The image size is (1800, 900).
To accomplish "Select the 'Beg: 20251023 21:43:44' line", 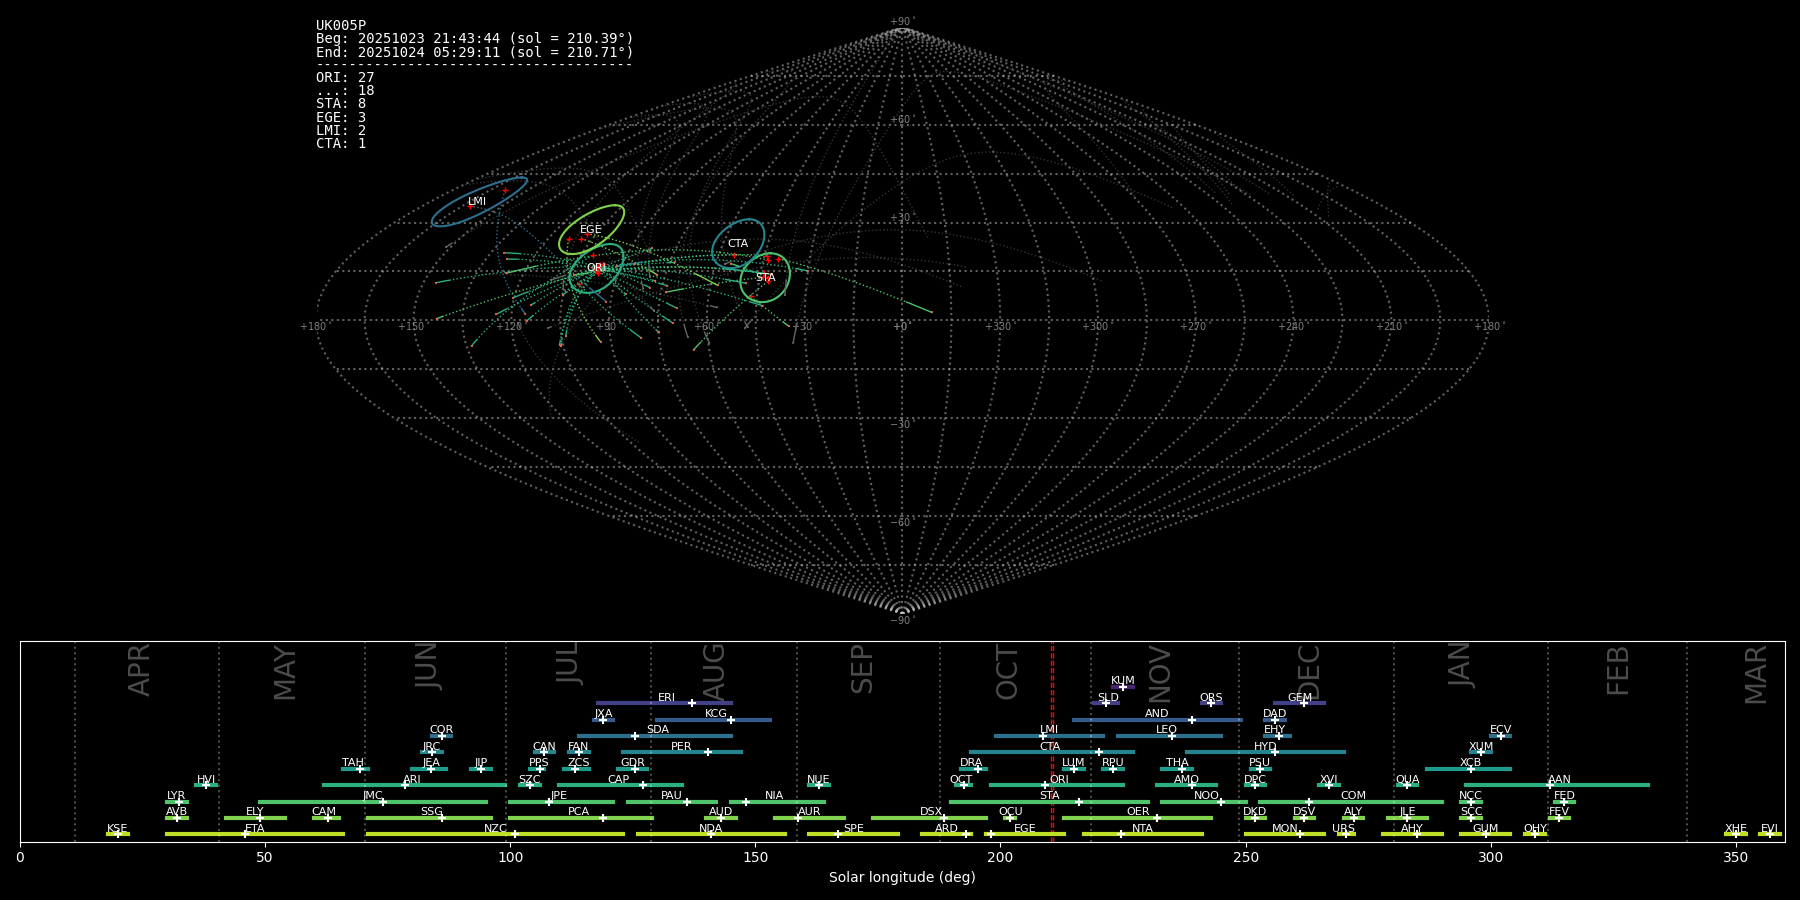I will coord(475,39).
